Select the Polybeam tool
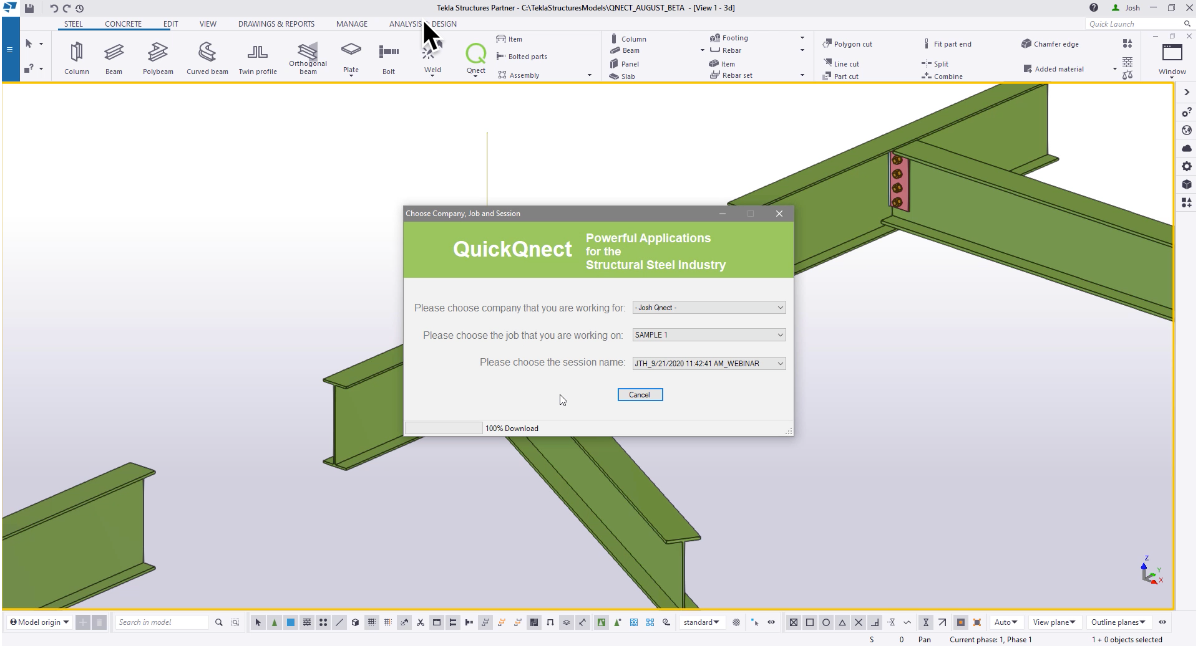Viewport: 1196px width, 646px height. [x=157, y=55]
